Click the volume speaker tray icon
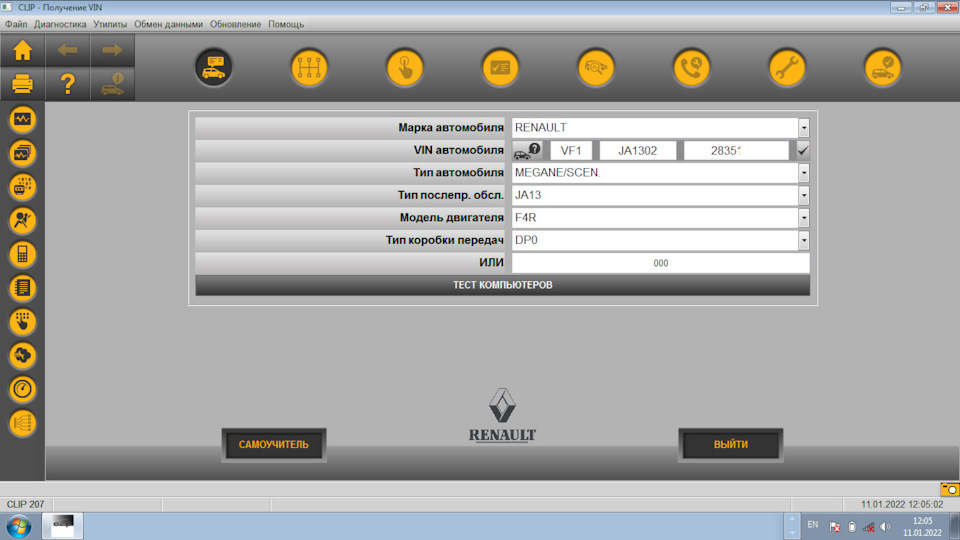The height and width of the screenshot is (540, 960). 885,527
